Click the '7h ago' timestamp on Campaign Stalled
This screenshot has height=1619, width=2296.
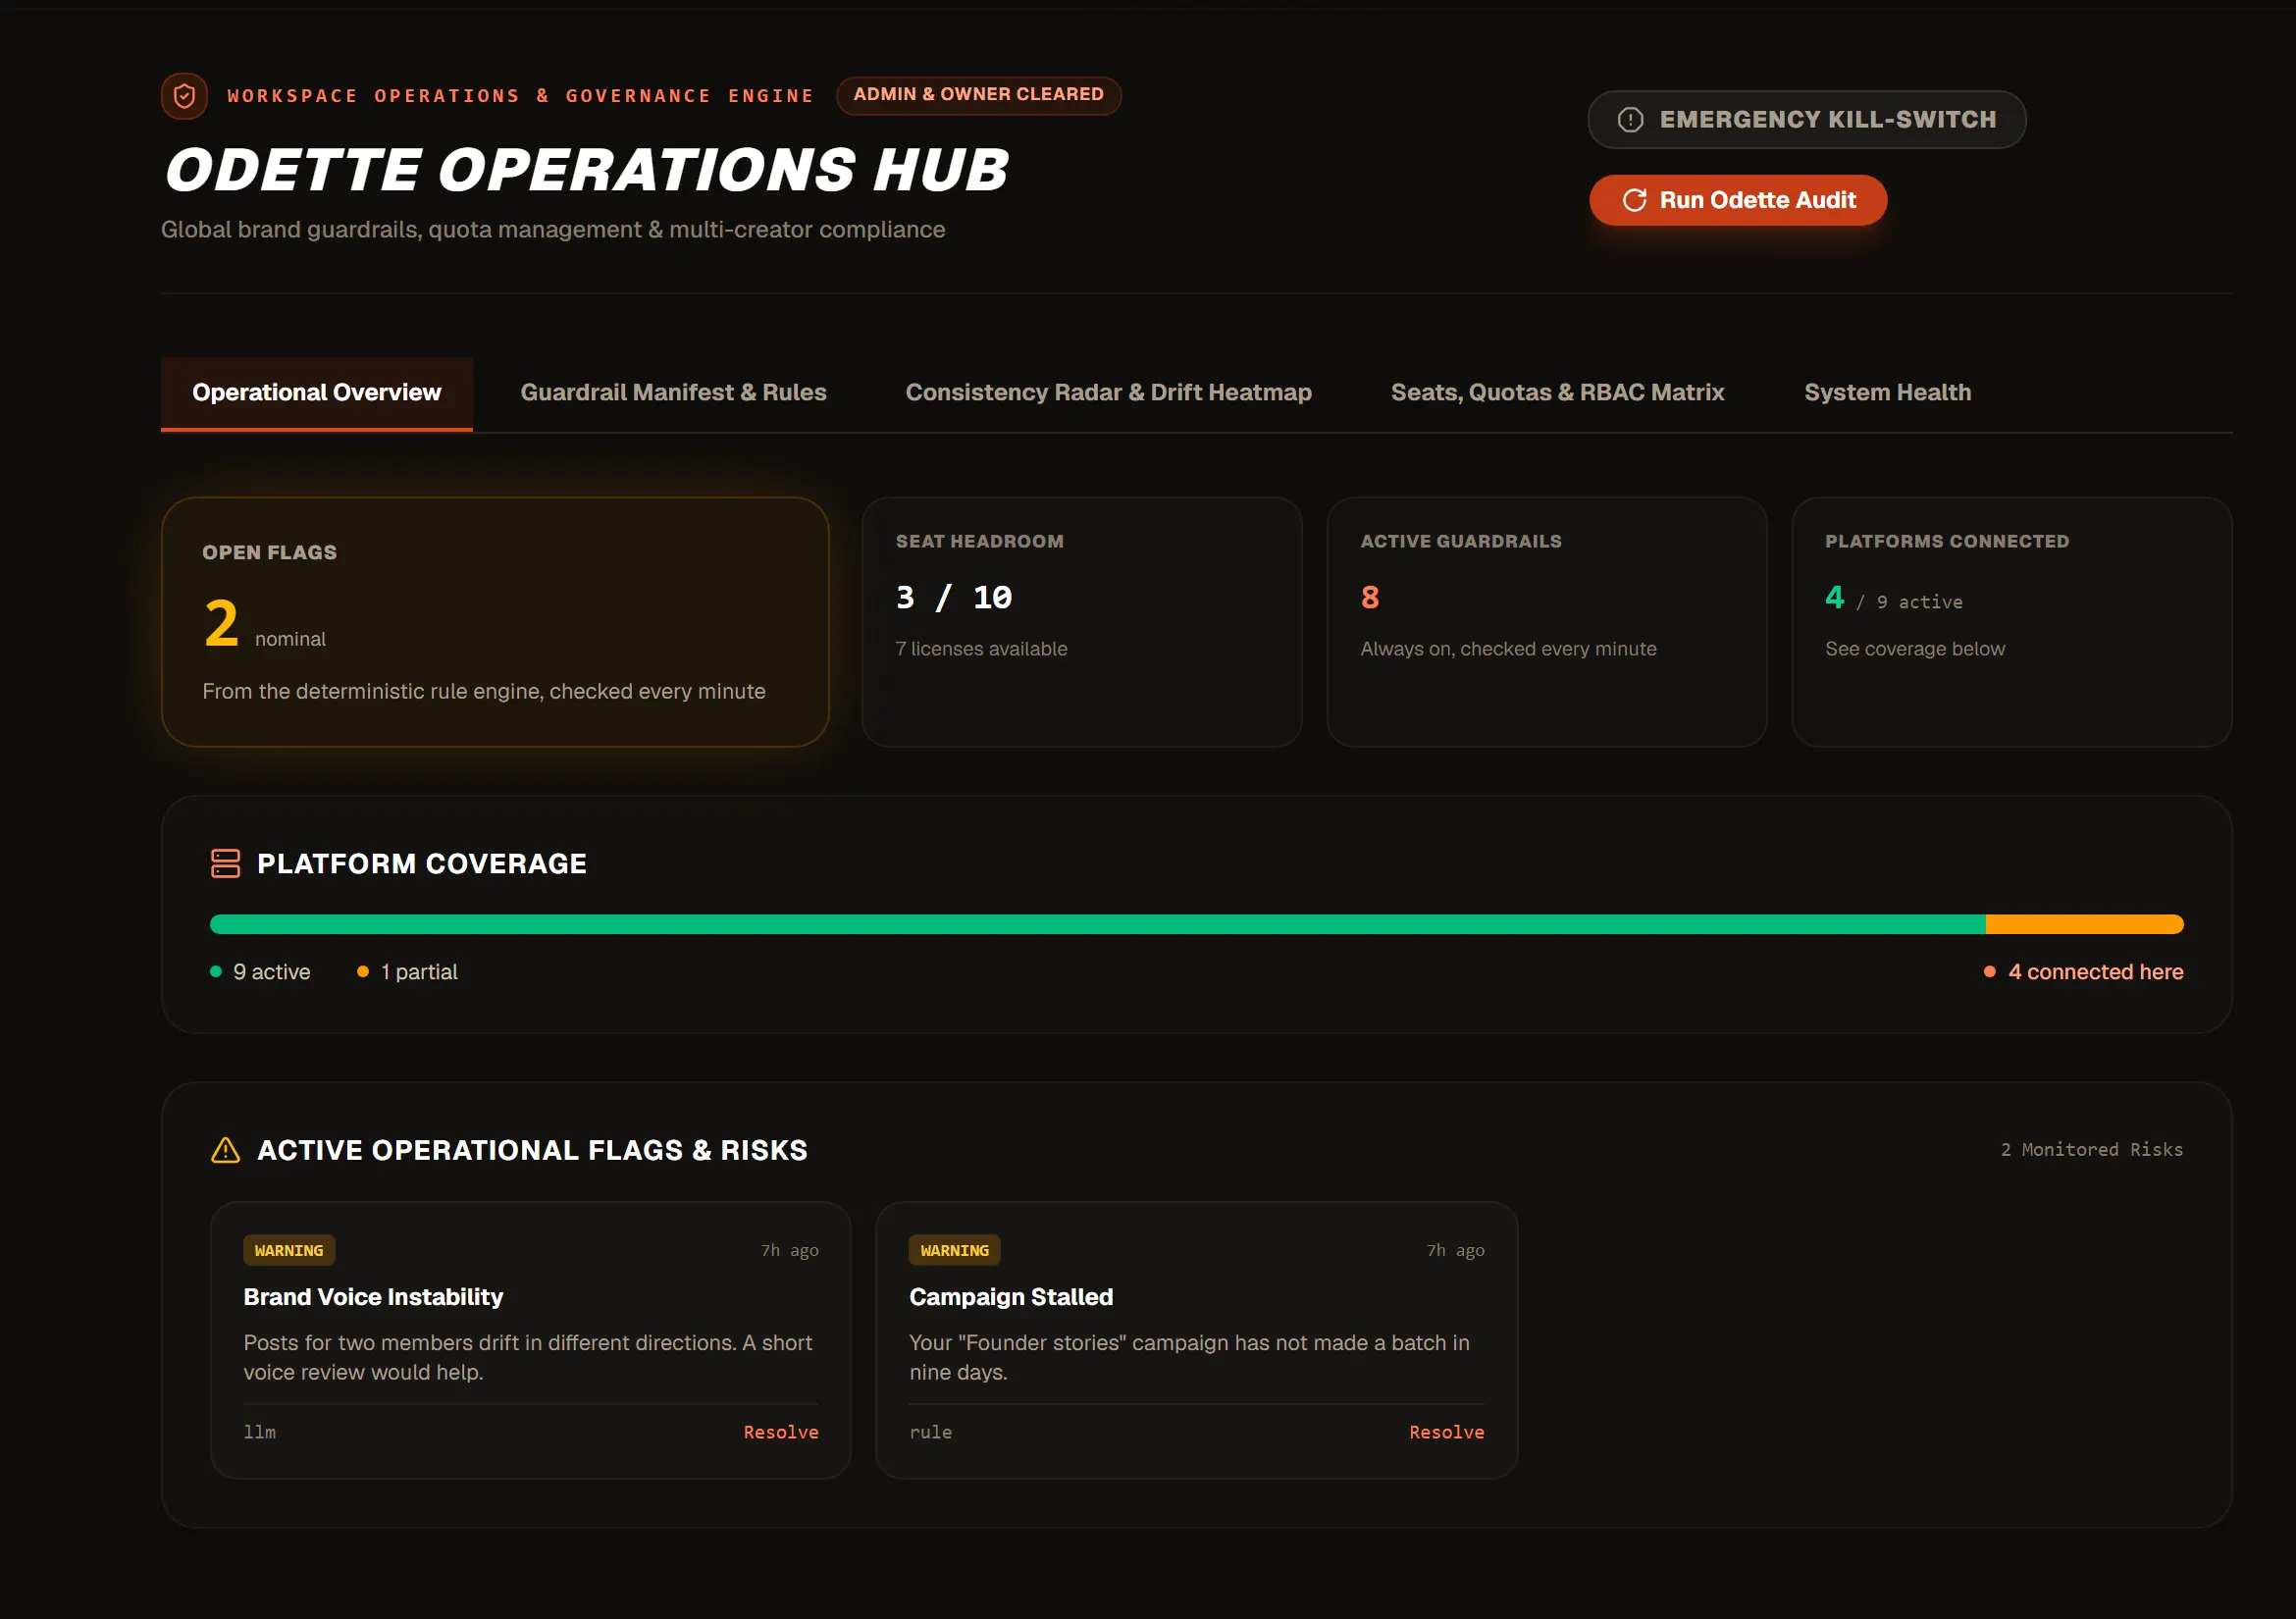point(1455,1250)
